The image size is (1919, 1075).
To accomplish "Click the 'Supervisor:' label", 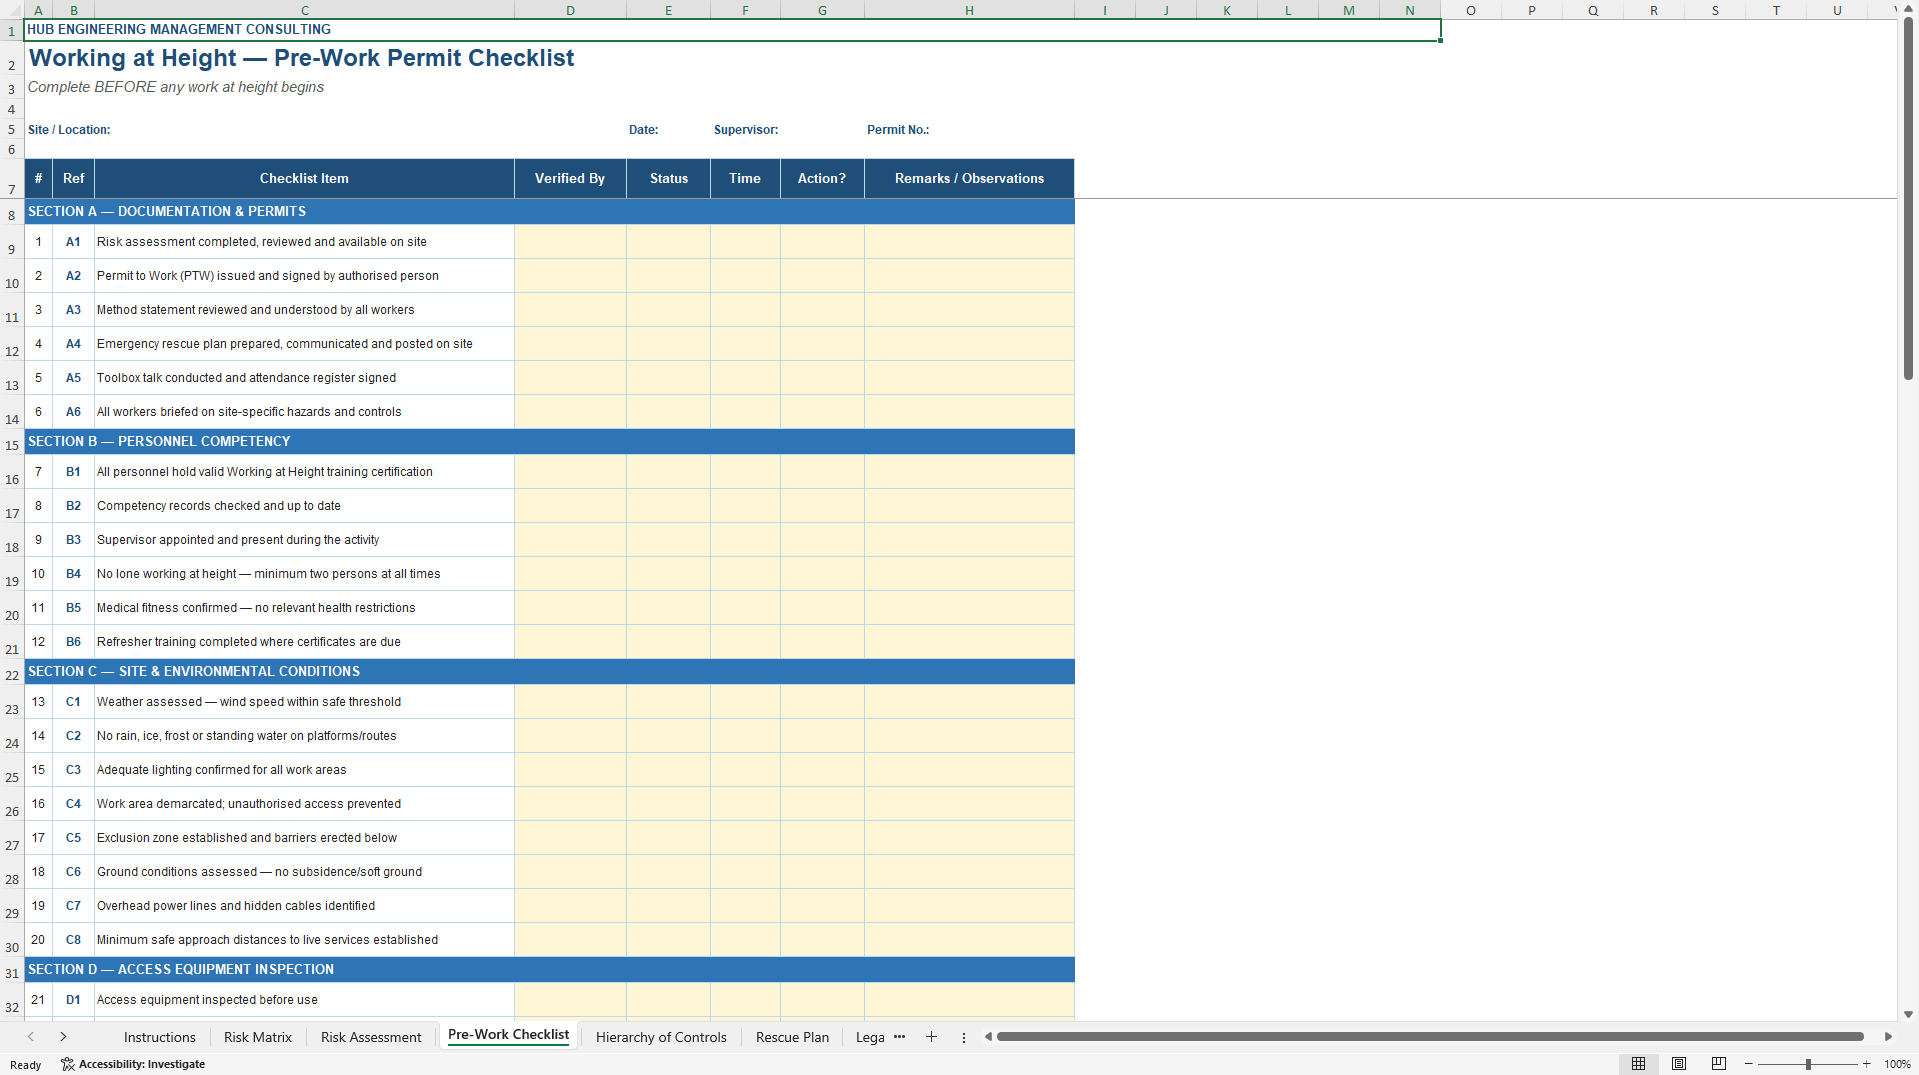I will point(745,130).
